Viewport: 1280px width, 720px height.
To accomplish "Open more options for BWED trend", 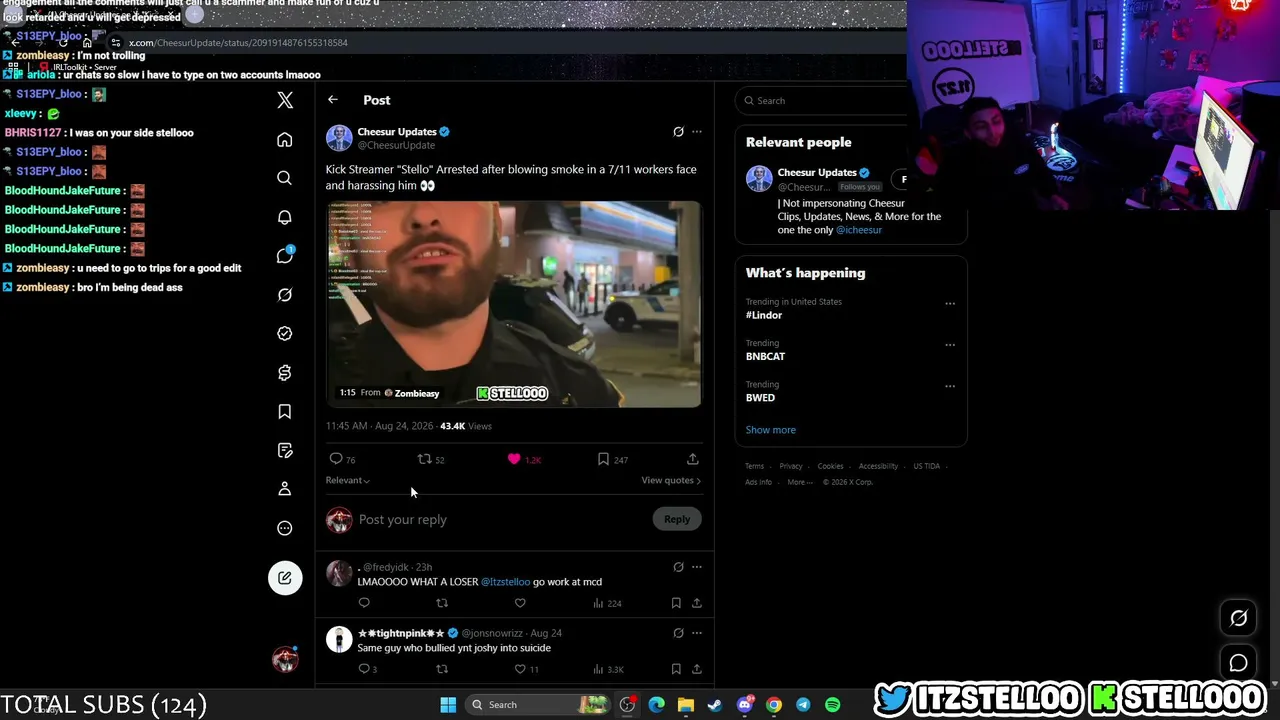I will pyautogui.click(x=950, y=385).
